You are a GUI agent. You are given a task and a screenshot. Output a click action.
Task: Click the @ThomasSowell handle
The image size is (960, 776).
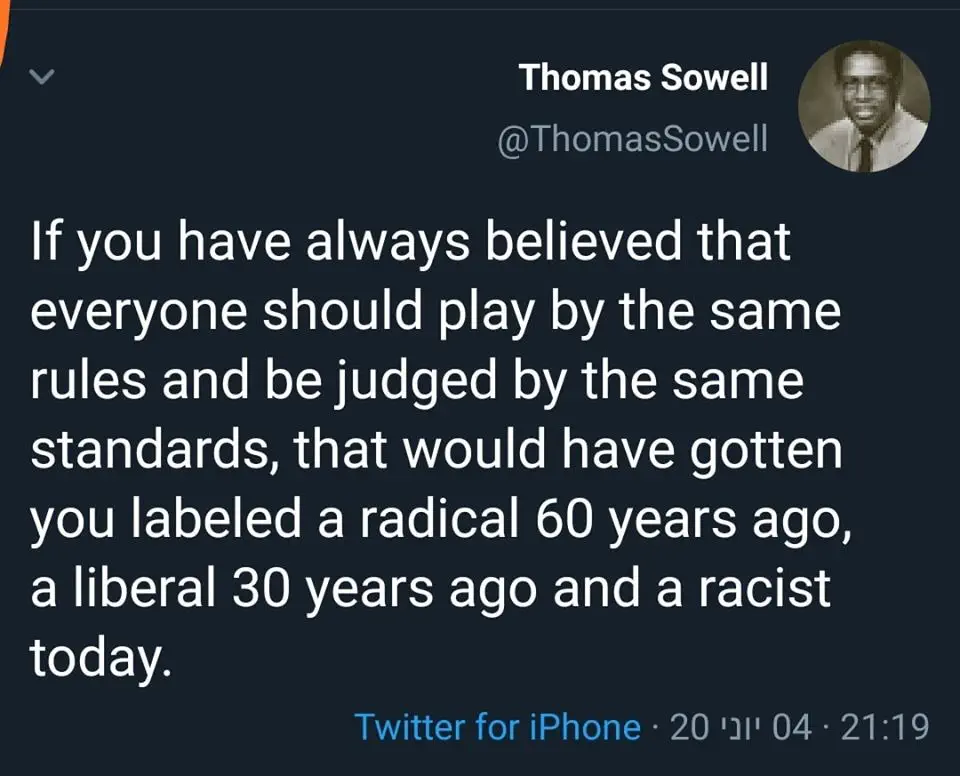pyautogui.click(x=632, y=138)
